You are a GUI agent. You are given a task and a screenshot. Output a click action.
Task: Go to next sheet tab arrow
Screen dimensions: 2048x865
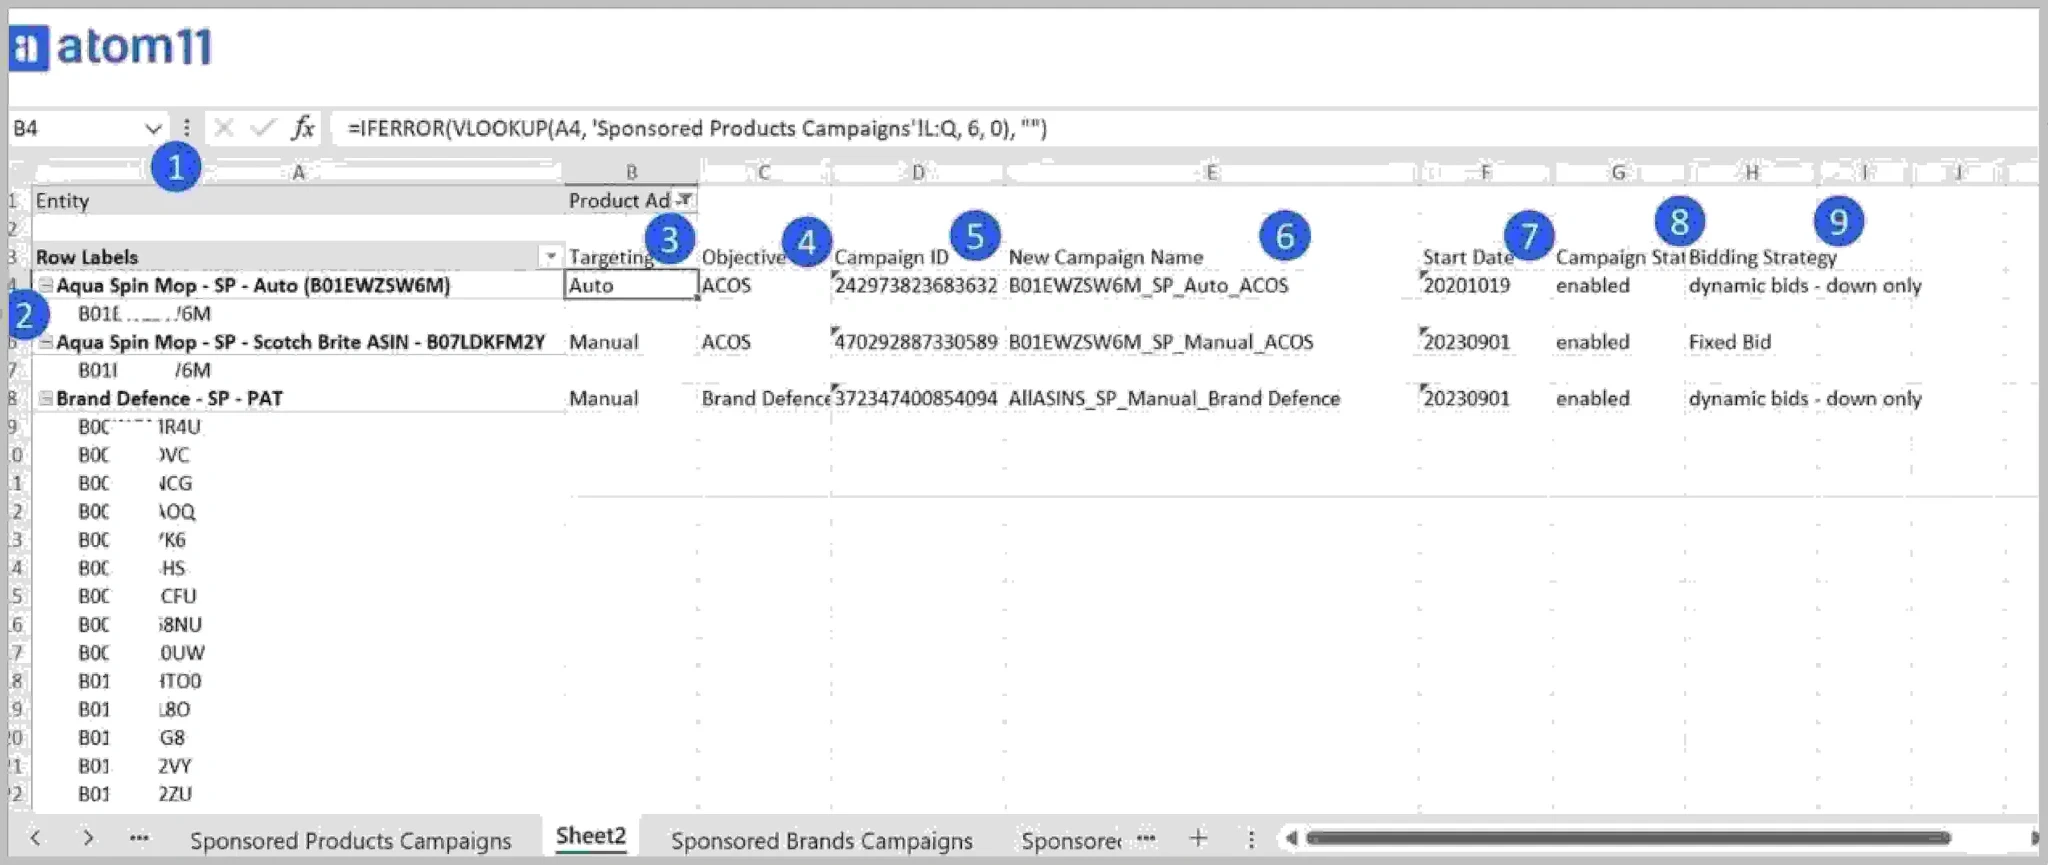pyautogui.click(x=89, y=838)
